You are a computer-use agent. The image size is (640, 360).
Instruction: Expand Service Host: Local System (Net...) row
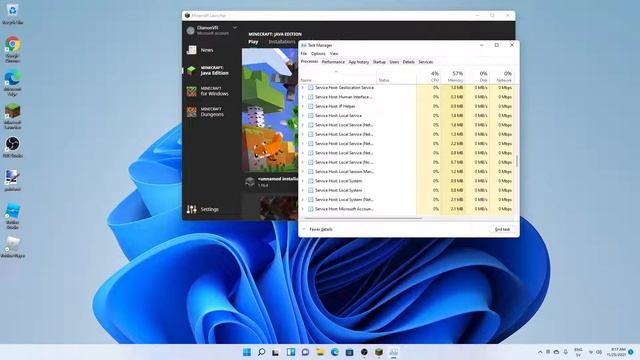click(302, 200)
